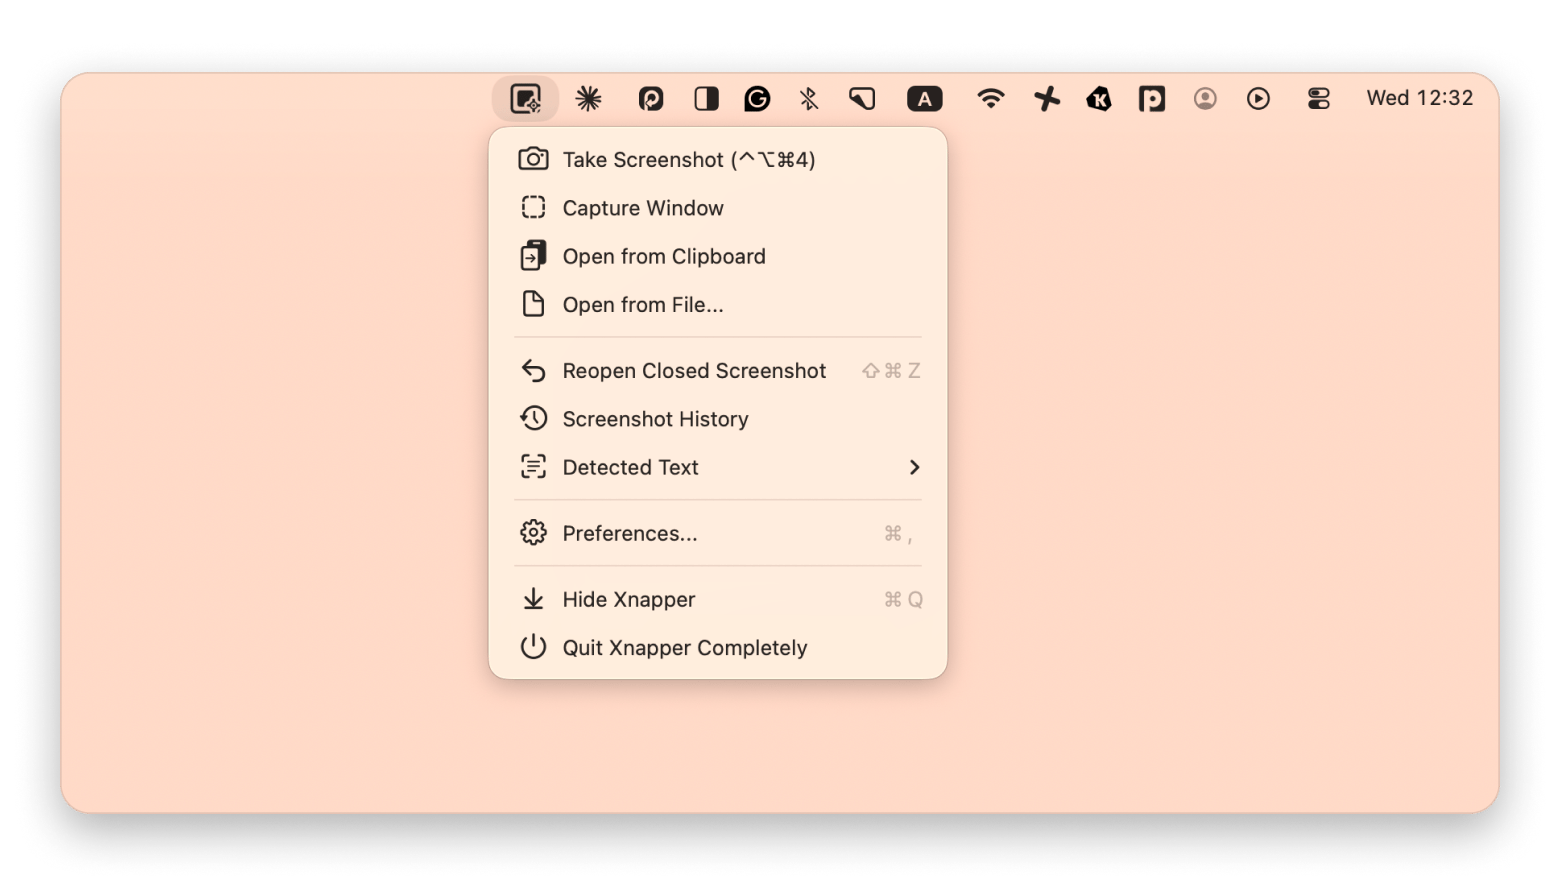Click the dashed square Capture Window icon
The width and height of the screenshot is (1560, 894).
pyautogui.click(x=533, y=207)
